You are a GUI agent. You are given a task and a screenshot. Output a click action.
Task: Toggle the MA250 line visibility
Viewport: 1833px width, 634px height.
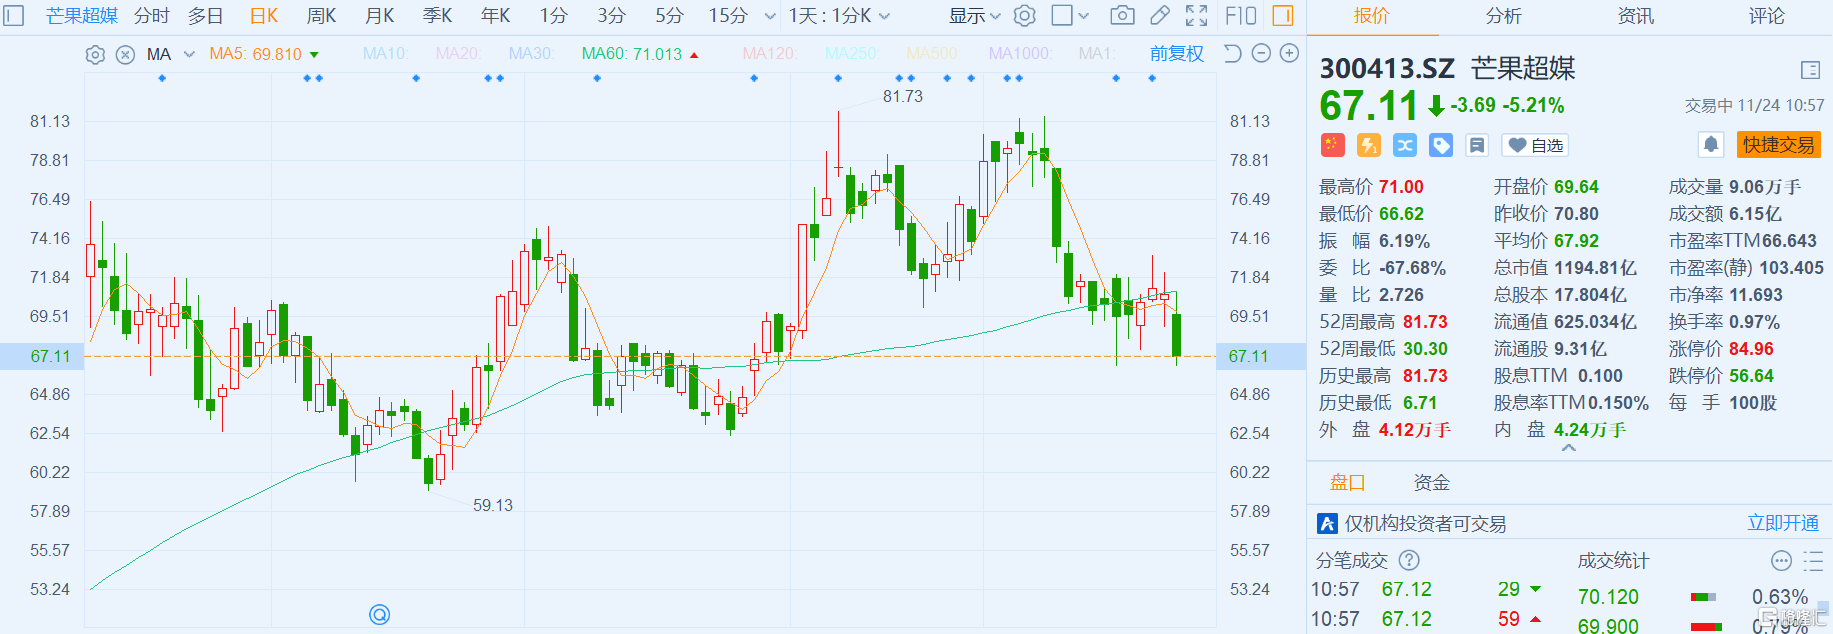pos(852,54)
